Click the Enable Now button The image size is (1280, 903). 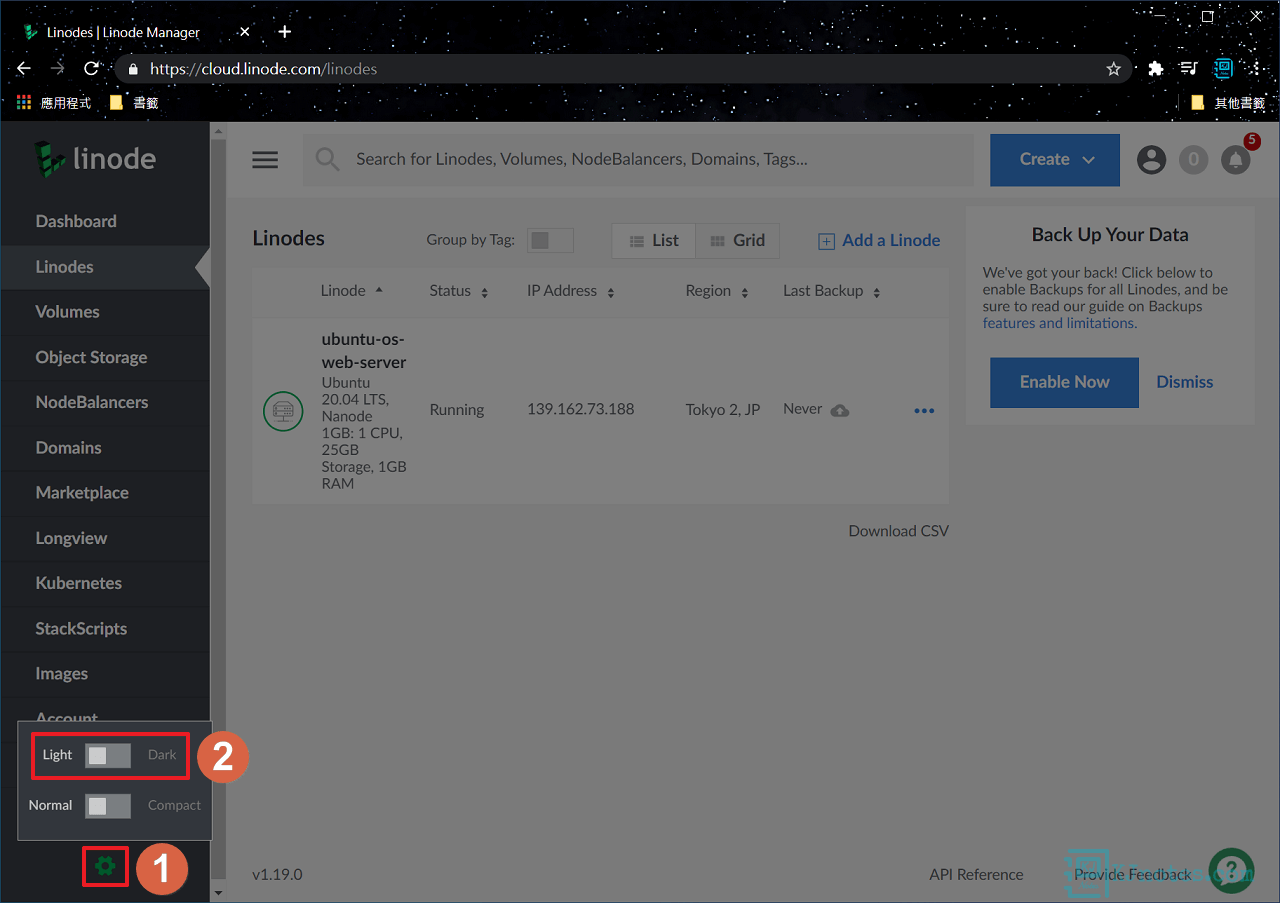pos(1064,382)
